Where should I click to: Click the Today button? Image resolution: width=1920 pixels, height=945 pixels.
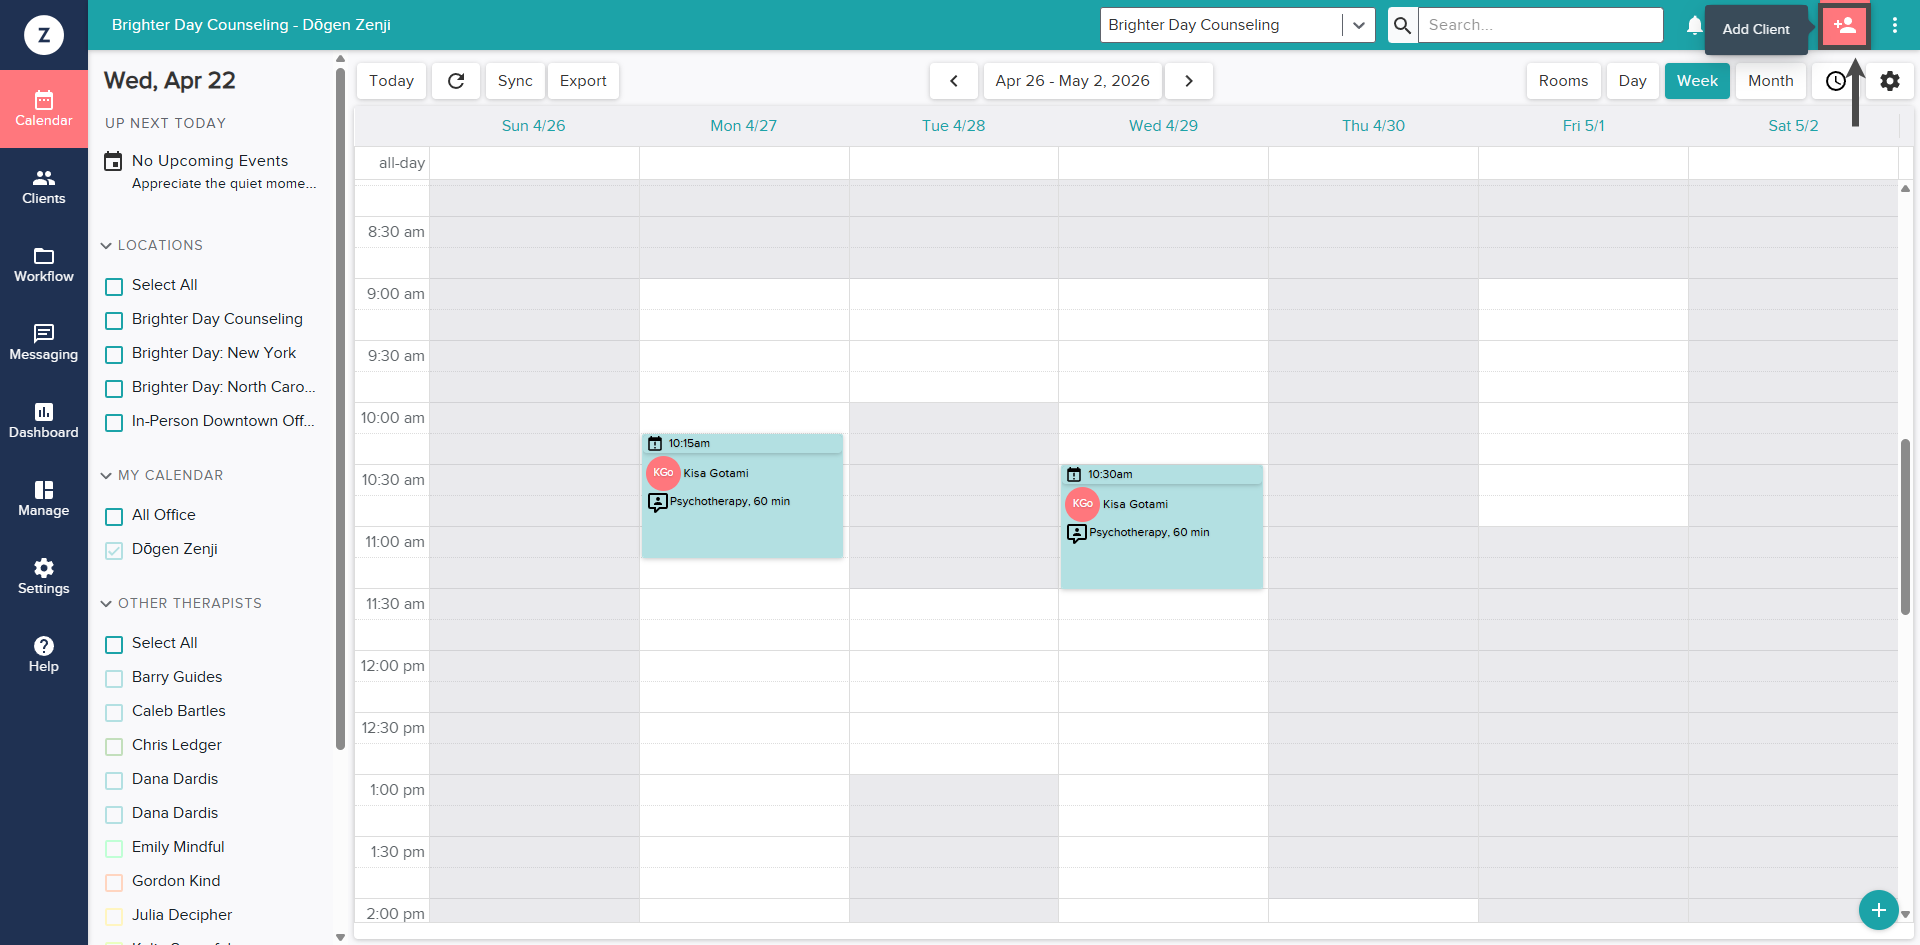391,81
